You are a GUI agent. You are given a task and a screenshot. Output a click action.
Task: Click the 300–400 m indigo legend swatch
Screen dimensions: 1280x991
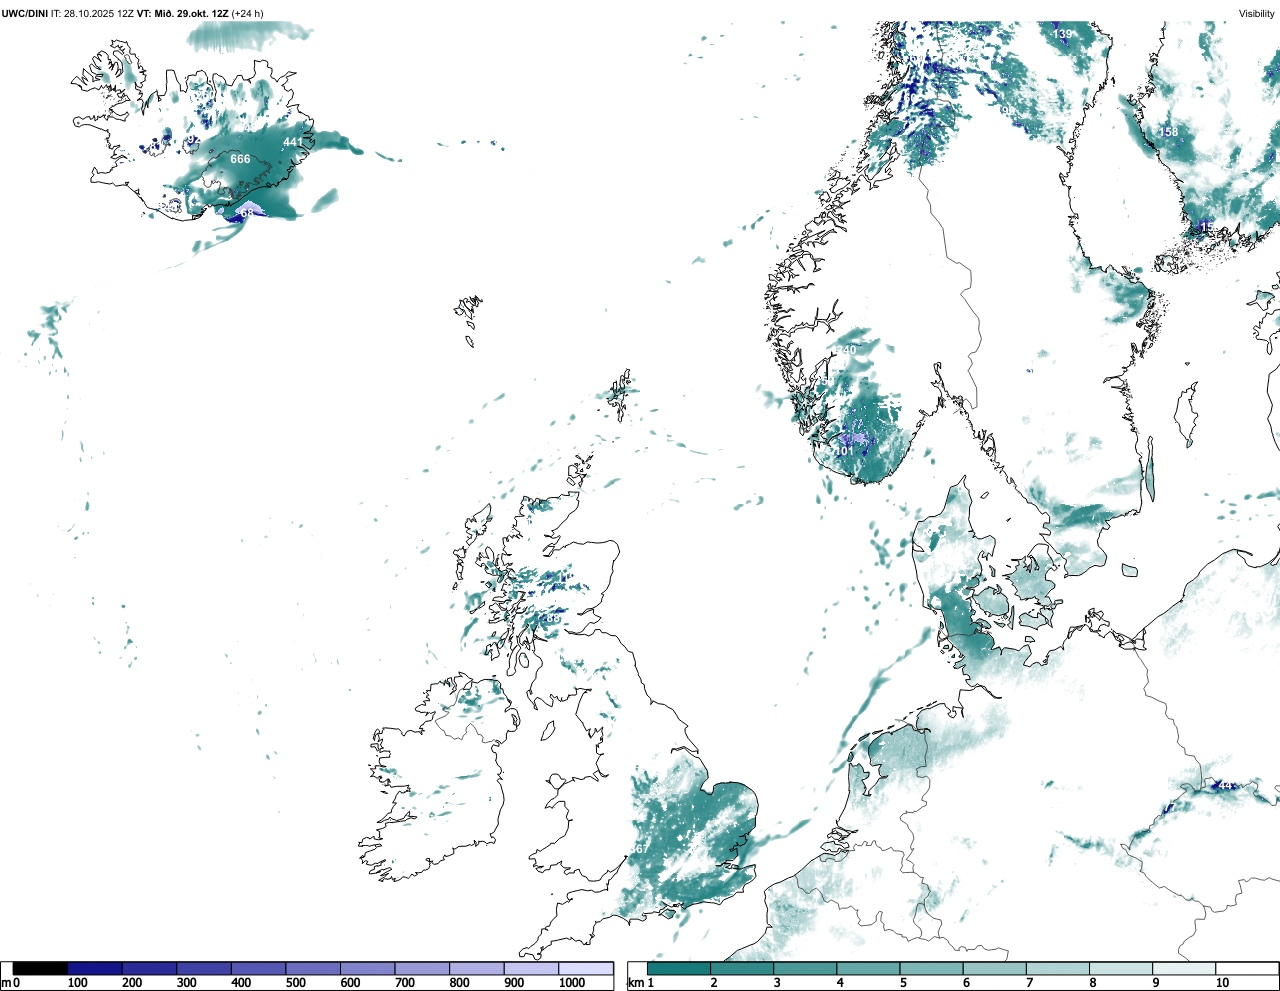[204, 968]
